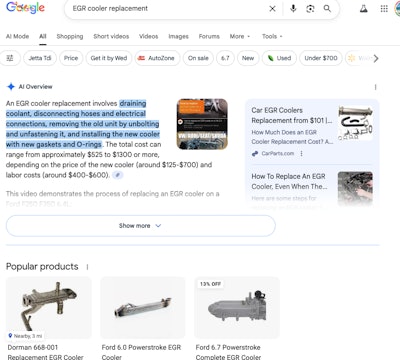This screenshot has height=360, width=400.
Task: Switch to AI Mode tab
Action: 17,36
